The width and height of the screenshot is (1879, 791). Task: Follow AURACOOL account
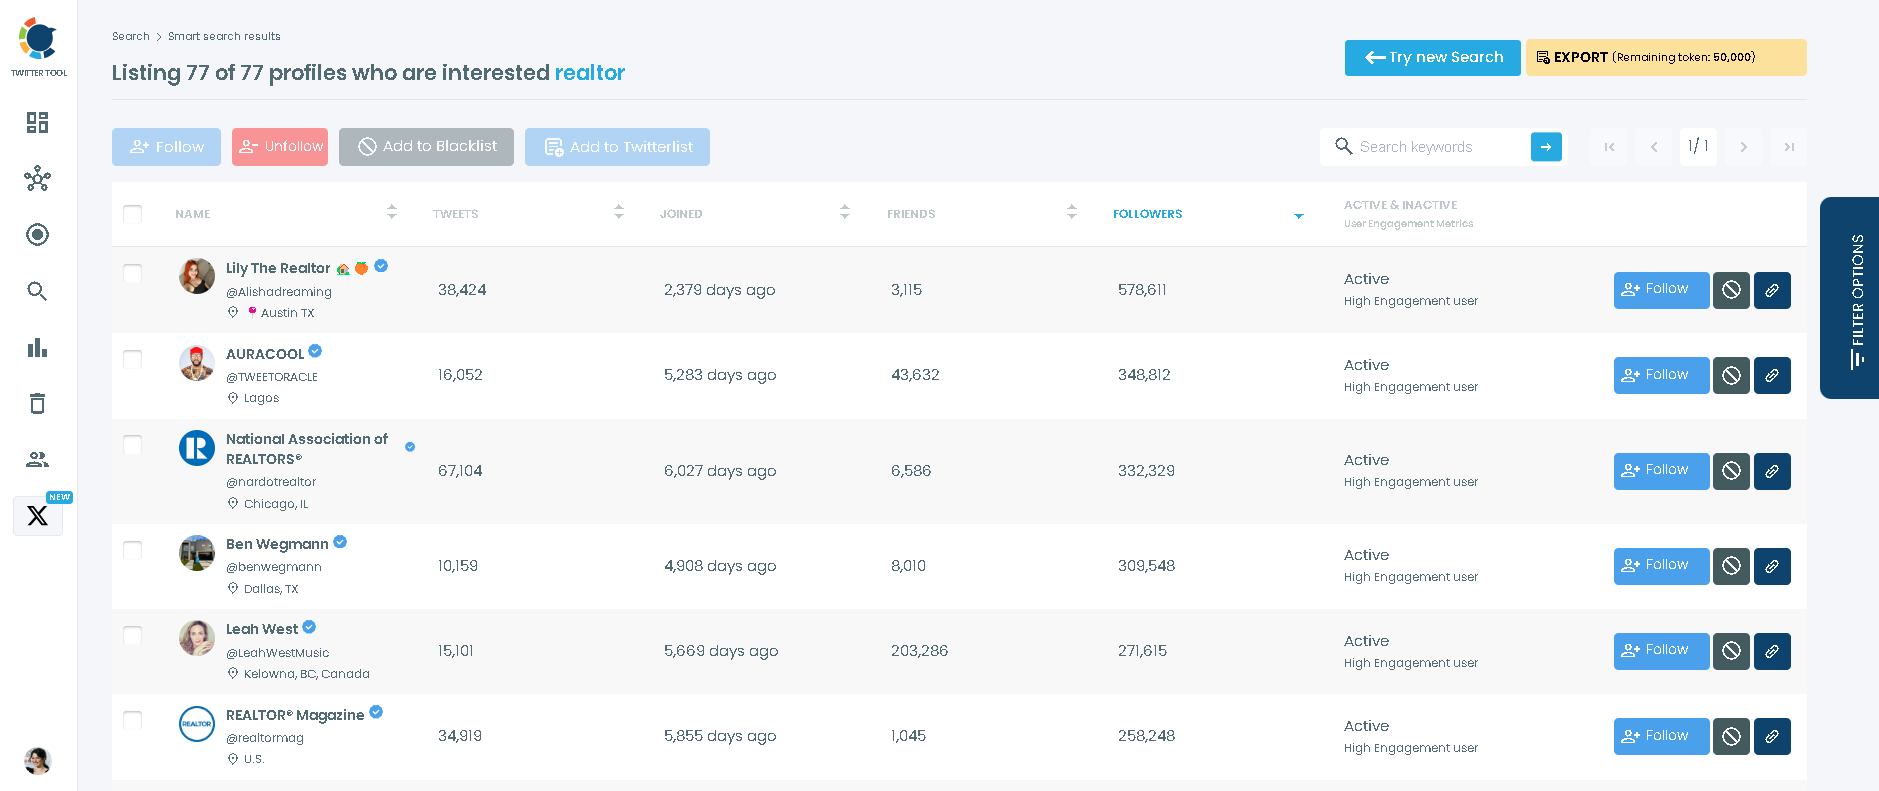tap(1661, 376)
